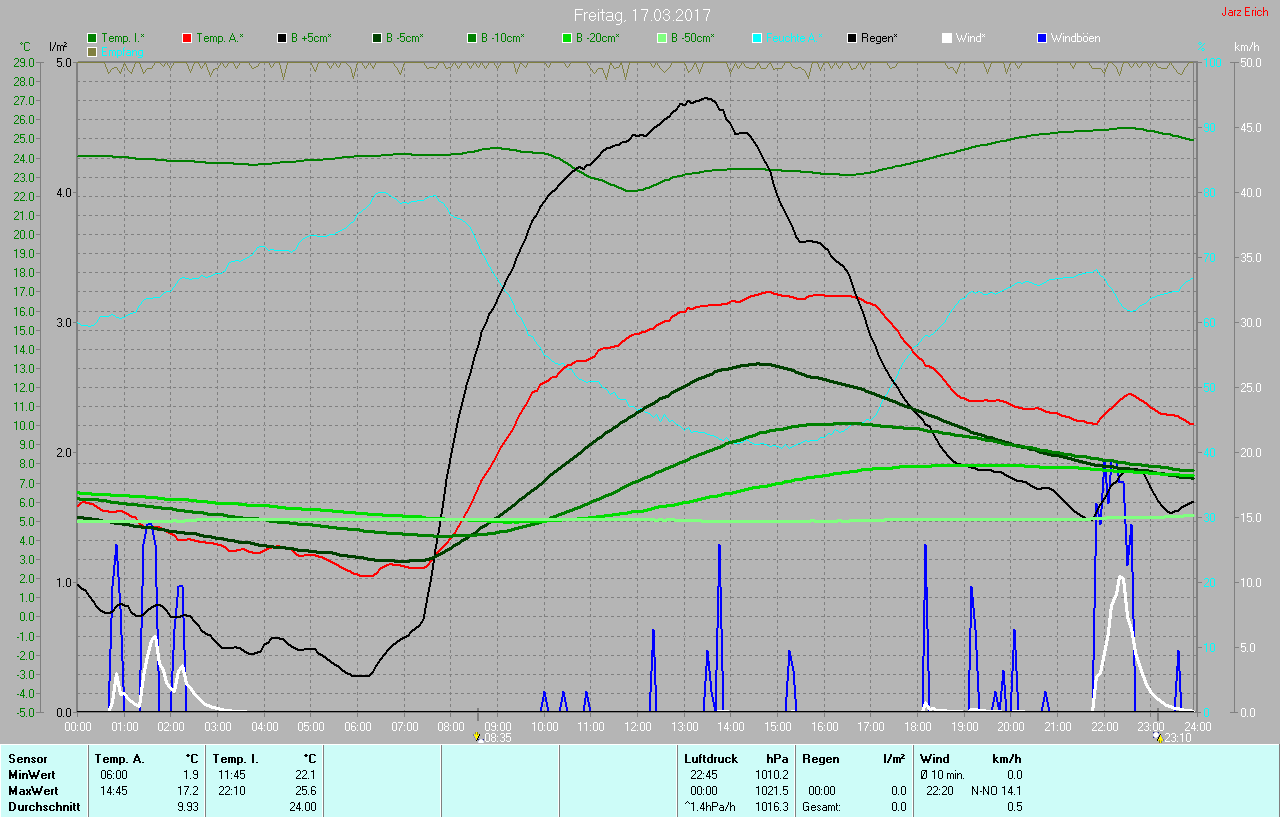
Task: Click the "Durchschnitt" row label
Action: pos(44,807)
